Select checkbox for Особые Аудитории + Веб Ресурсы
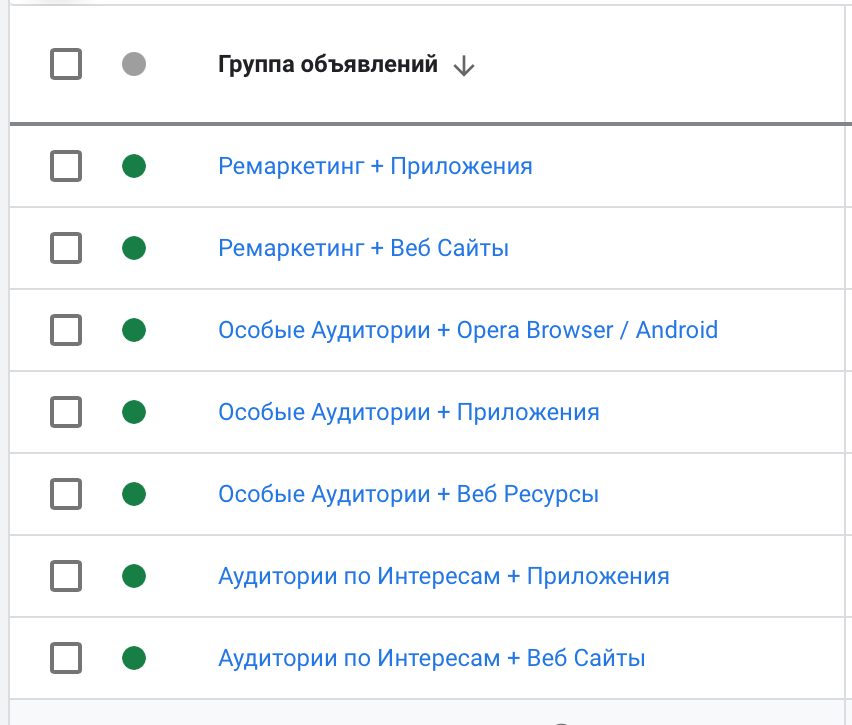 [66, 494]
